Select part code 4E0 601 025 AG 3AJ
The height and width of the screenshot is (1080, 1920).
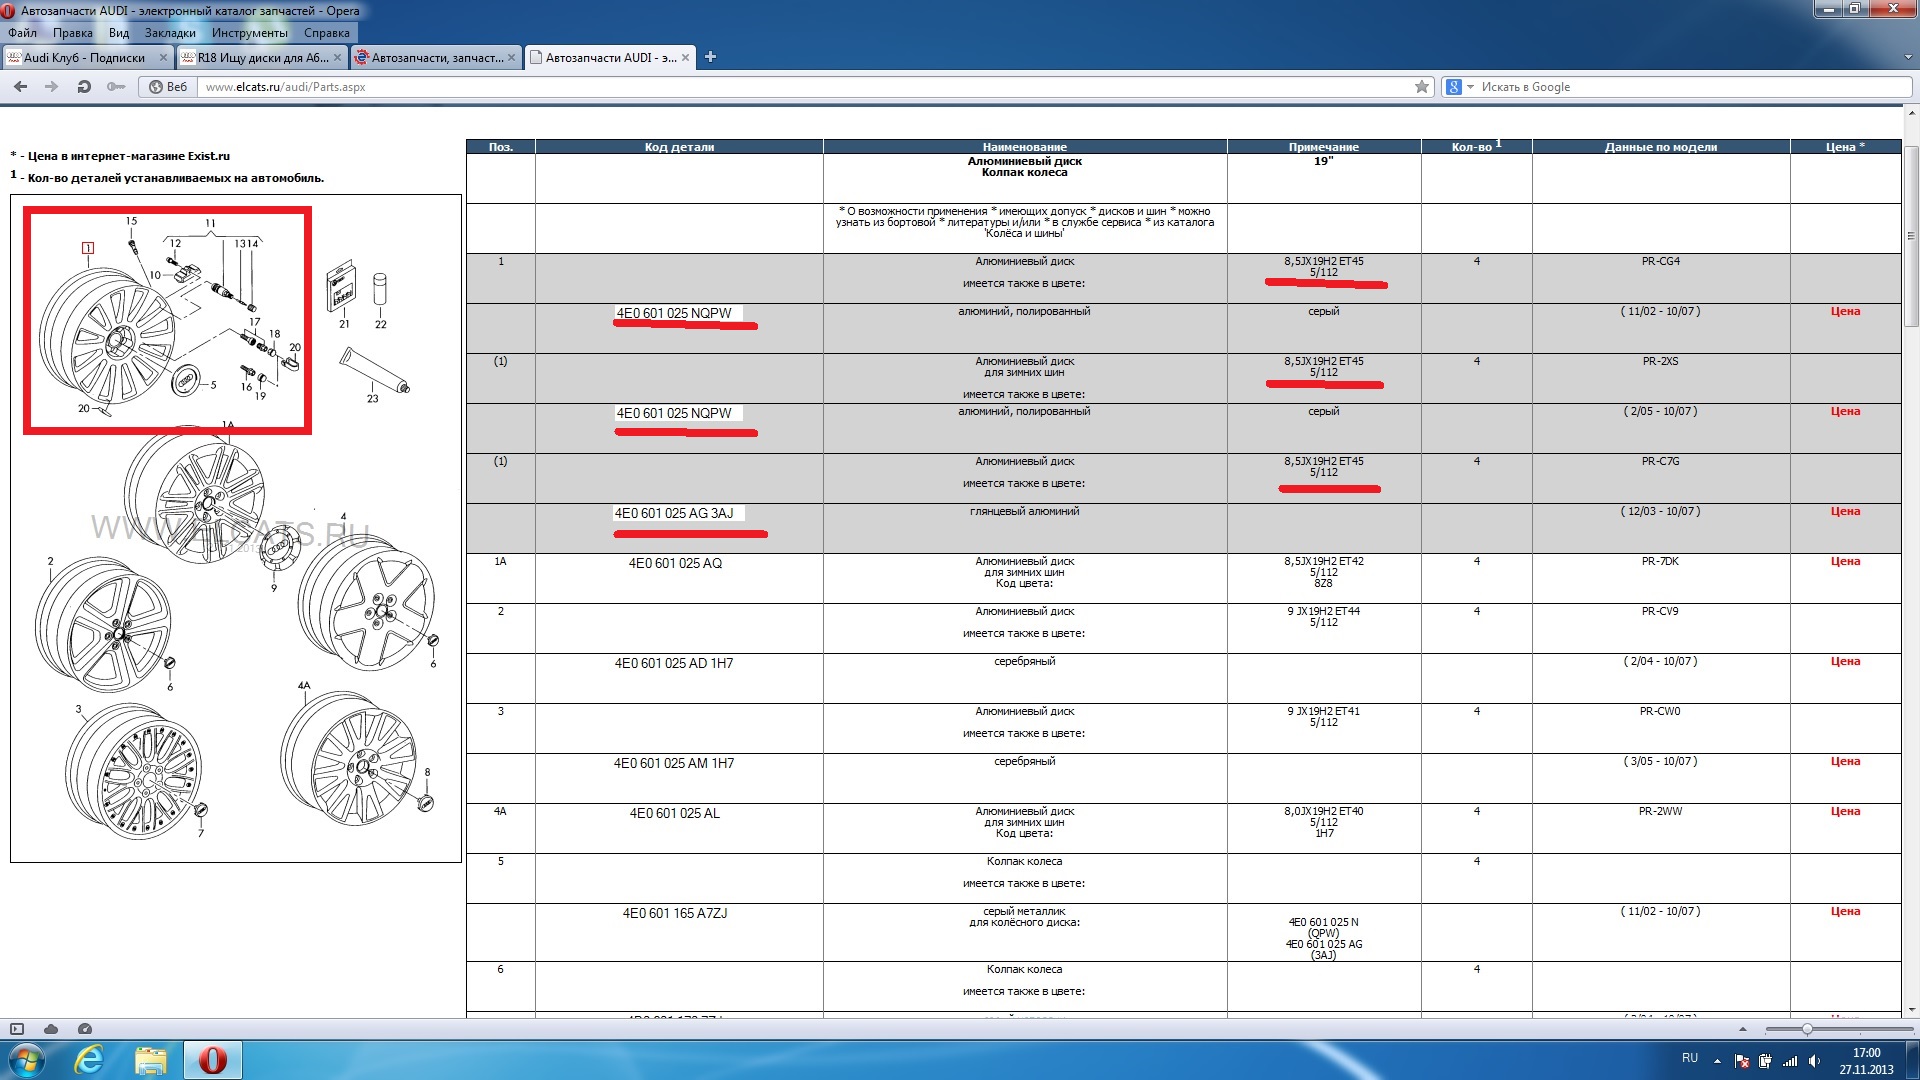click(674, 513)
